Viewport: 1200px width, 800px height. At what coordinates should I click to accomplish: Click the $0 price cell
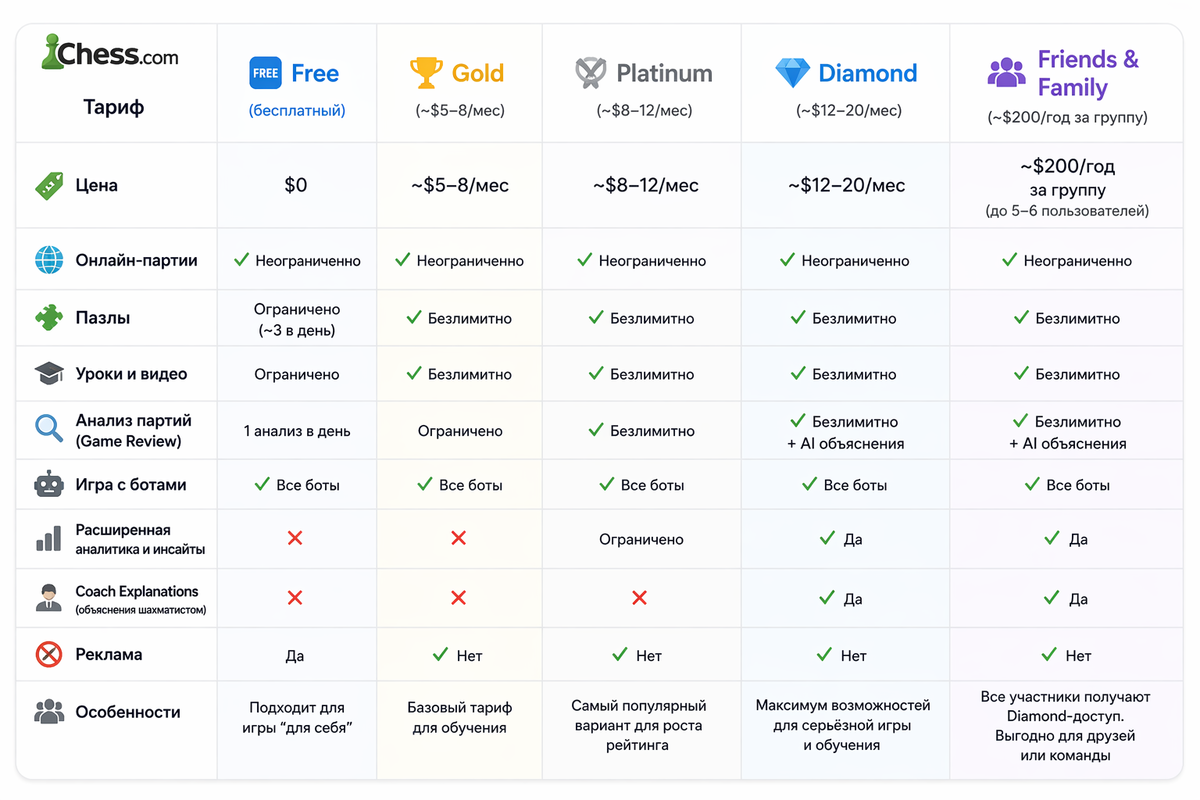click(296, 185)
